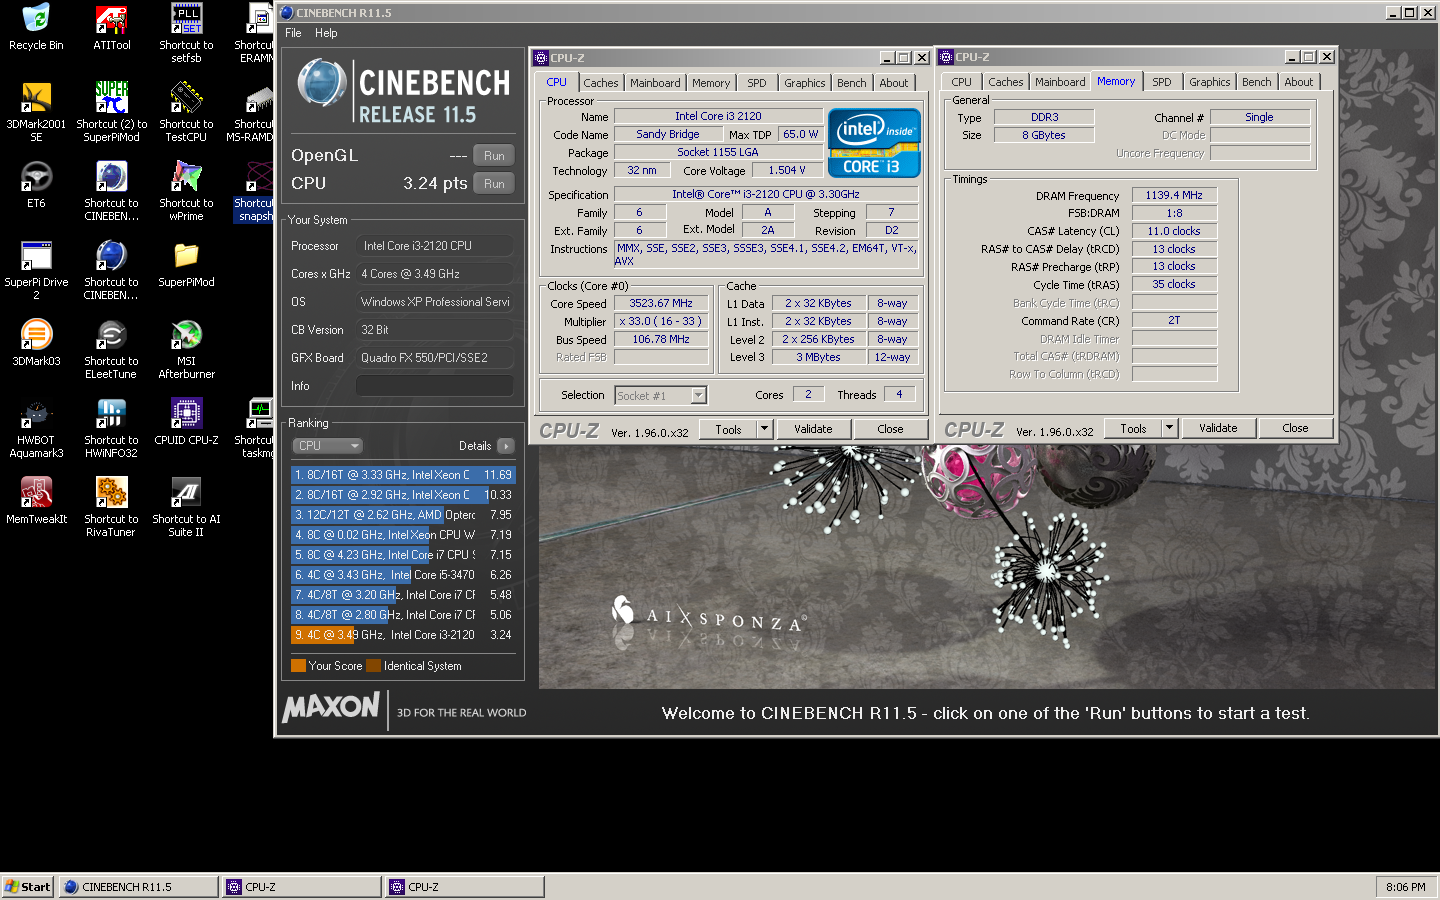
Task: Open Tools arrow dropdown in right CPU-Z
Action: (1170, 428)
